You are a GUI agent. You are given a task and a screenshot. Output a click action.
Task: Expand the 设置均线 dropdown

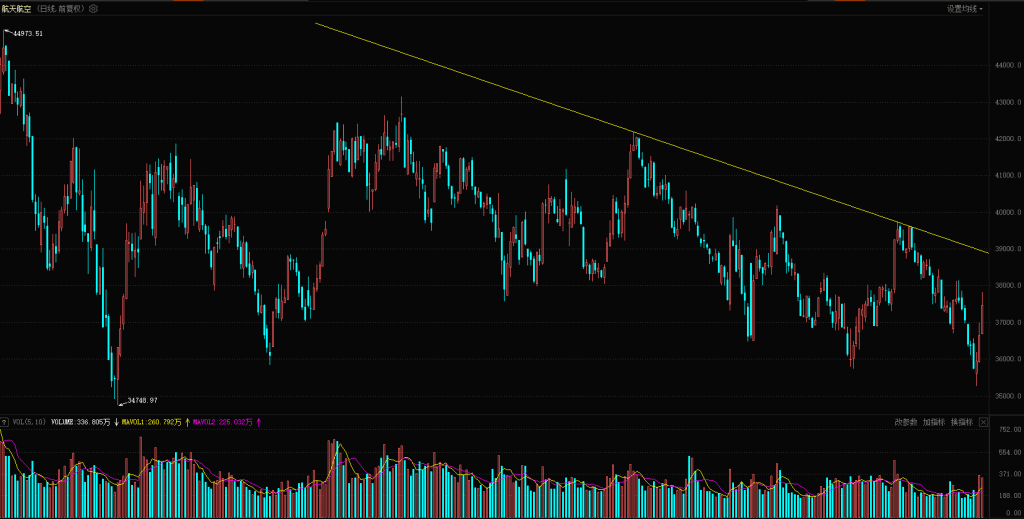click(962, 8)
